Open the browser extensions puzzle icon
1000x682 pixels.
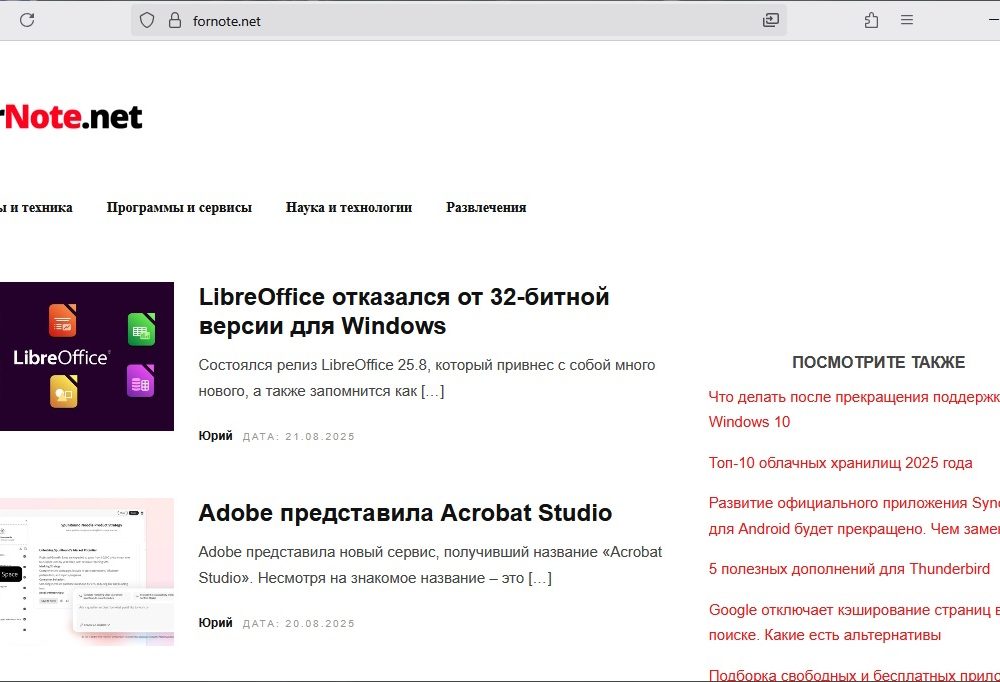(871, 20)
